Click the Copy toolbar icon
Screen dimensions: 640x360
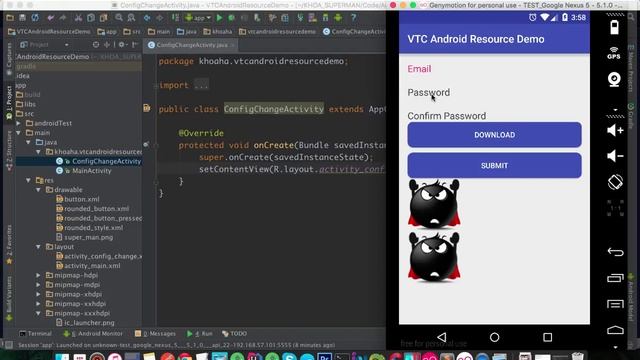click(x=91, y=18)
